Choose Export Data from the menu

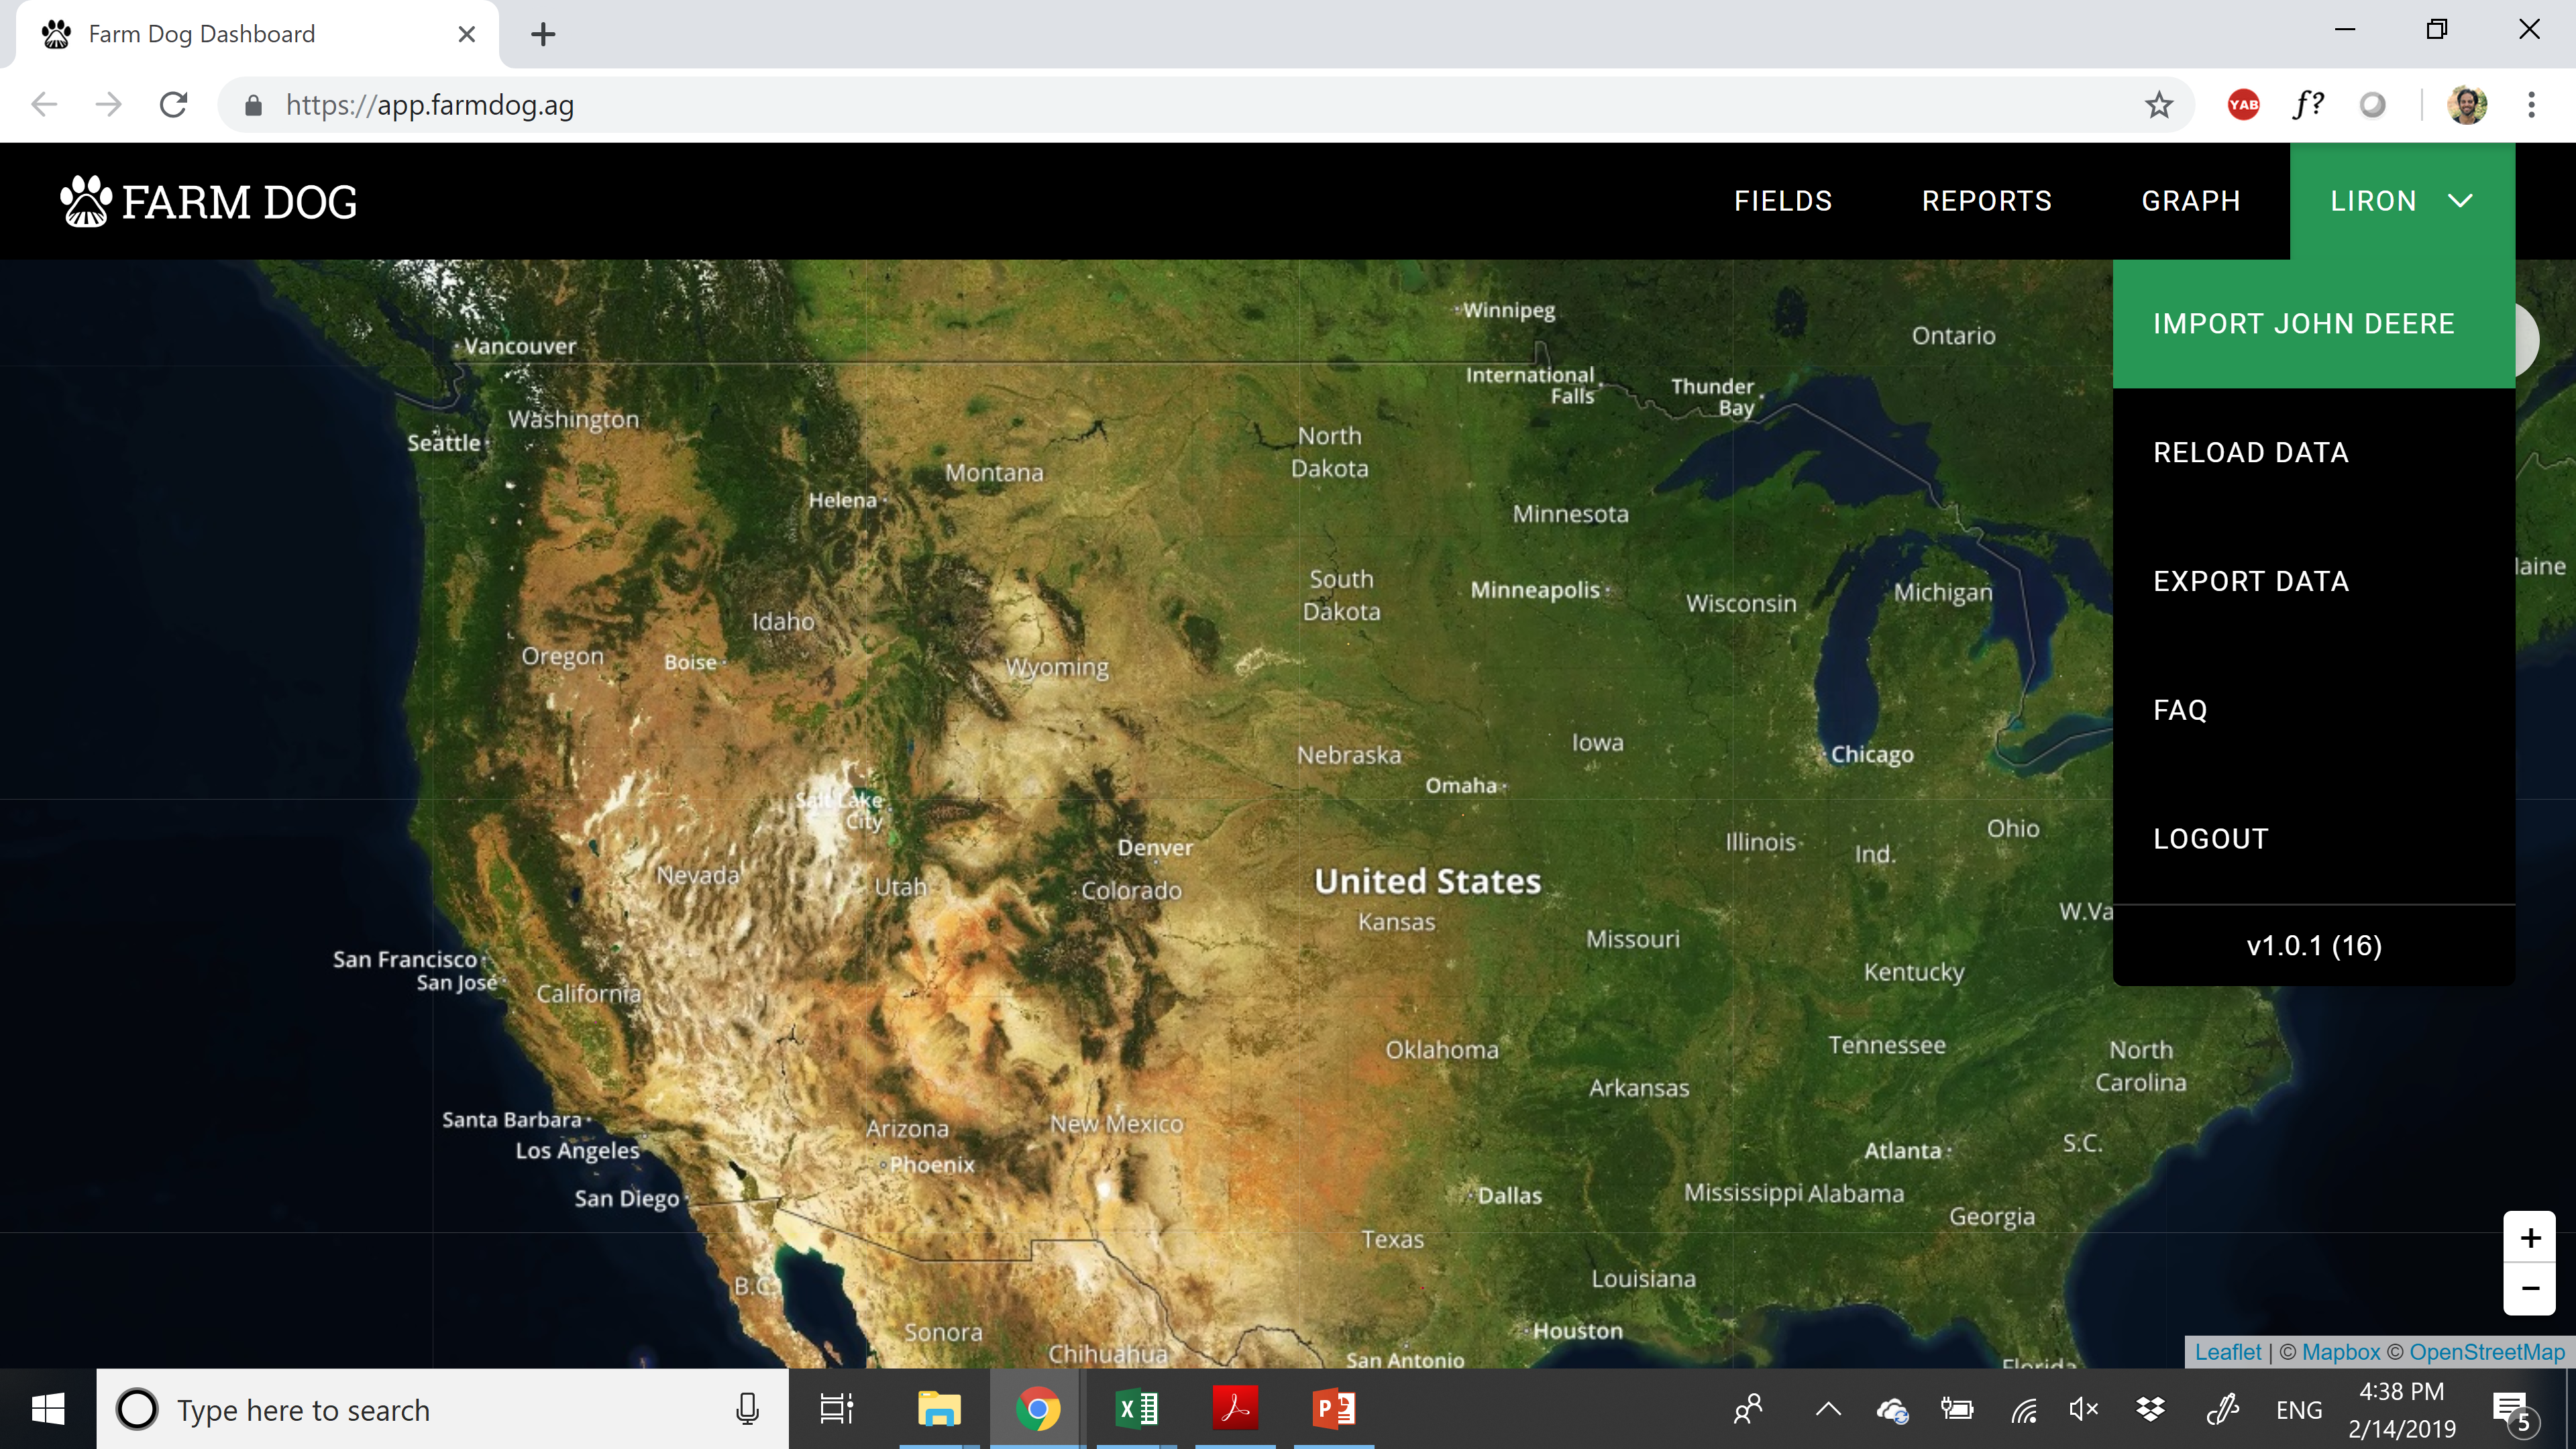point(2313,581)
